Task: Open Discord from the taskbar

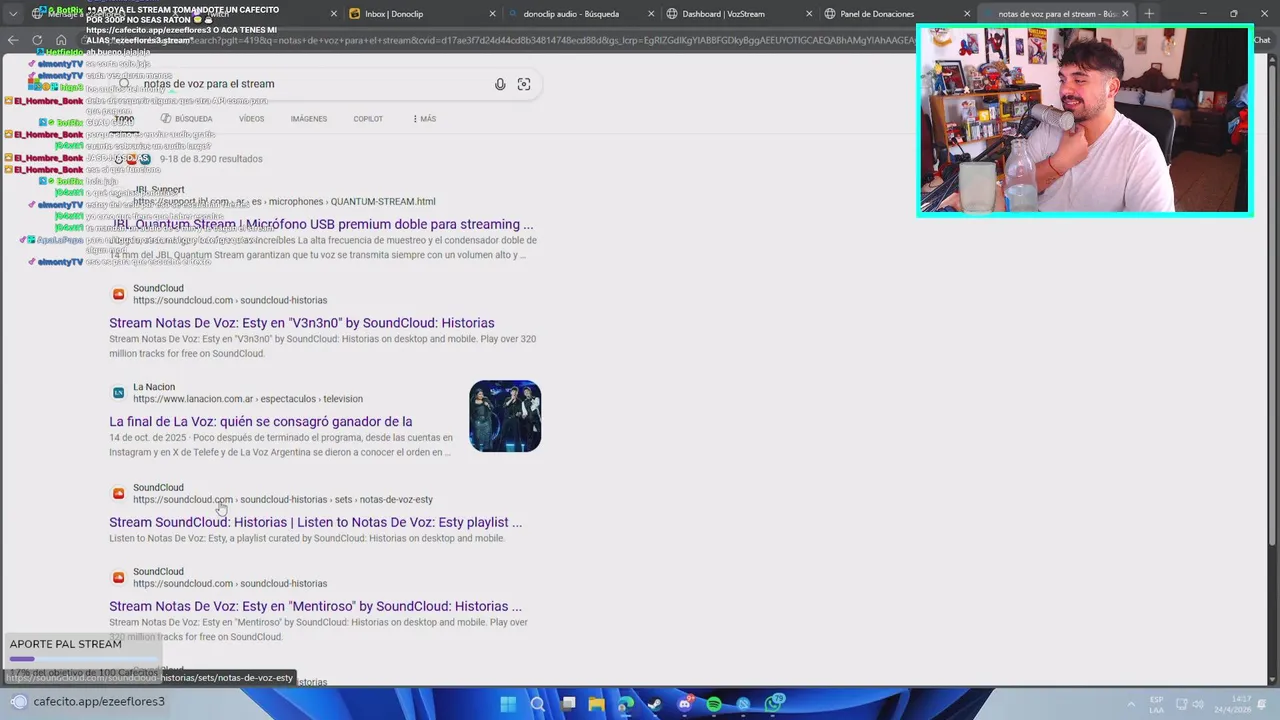Action: (x=685, y=704)
